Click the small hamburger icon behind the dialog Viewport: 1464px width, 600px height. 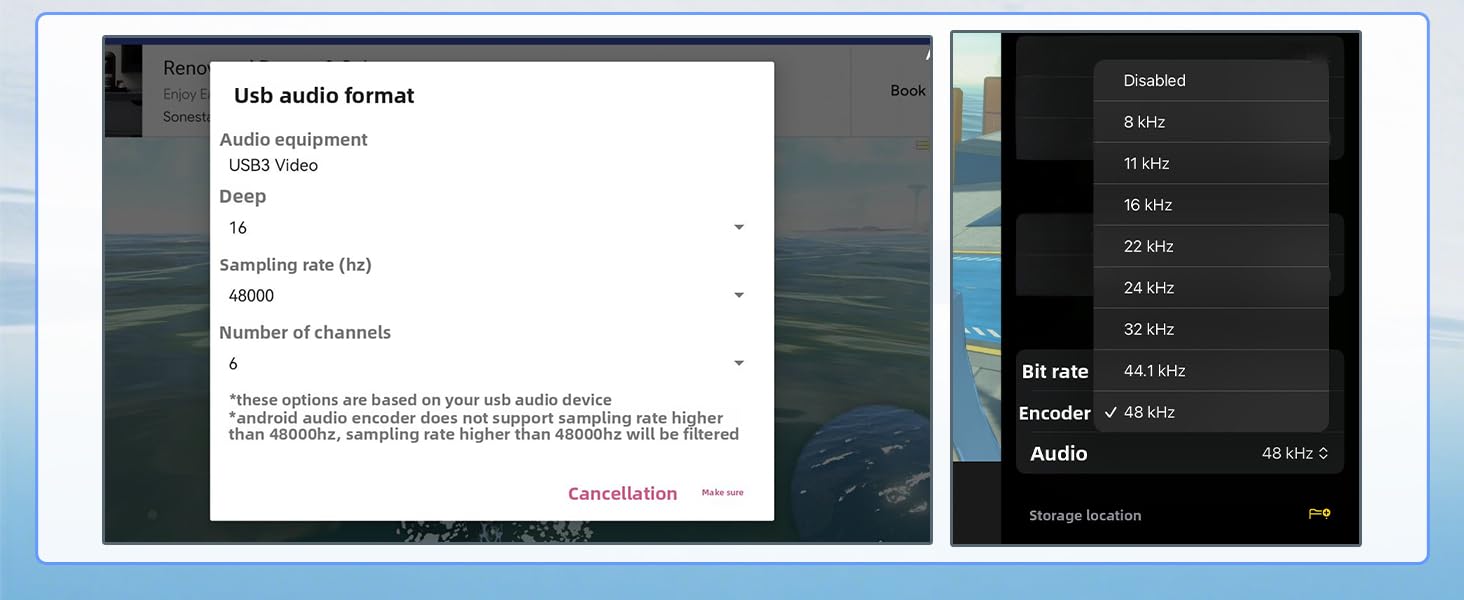click(922, 146)
